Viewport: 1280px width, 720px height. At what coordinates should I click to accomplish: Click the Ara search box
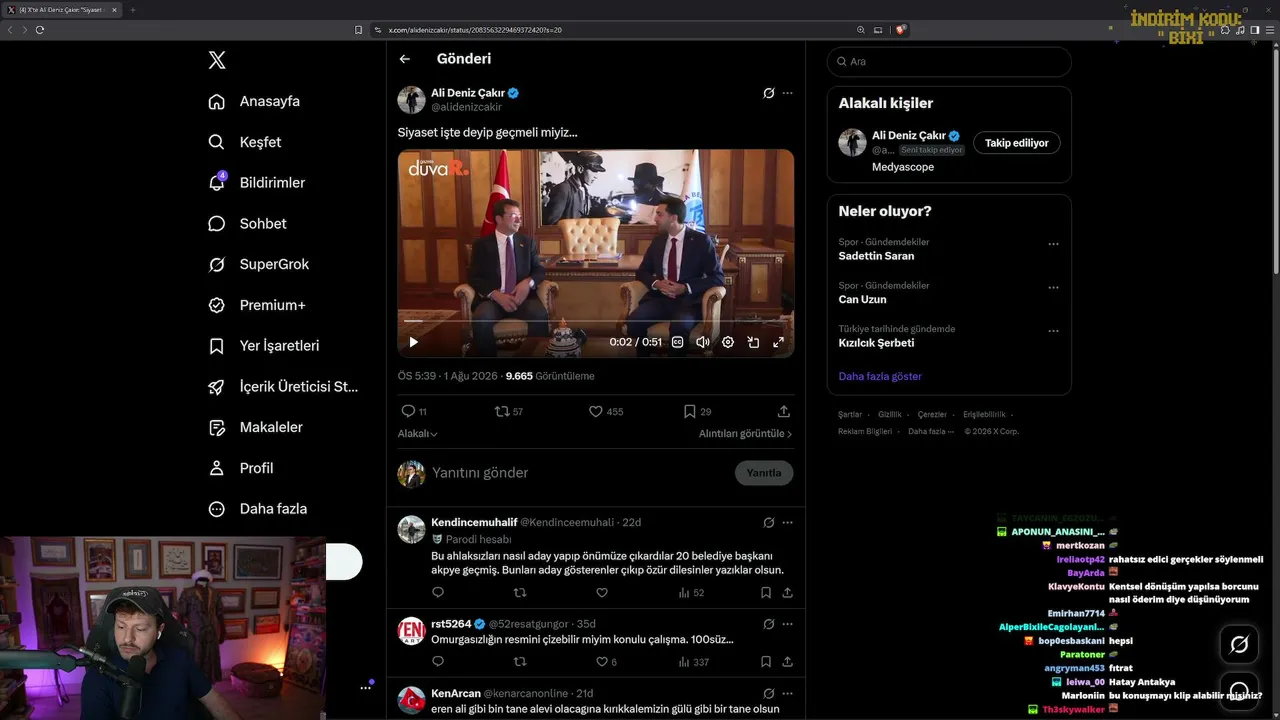[949, 62]
